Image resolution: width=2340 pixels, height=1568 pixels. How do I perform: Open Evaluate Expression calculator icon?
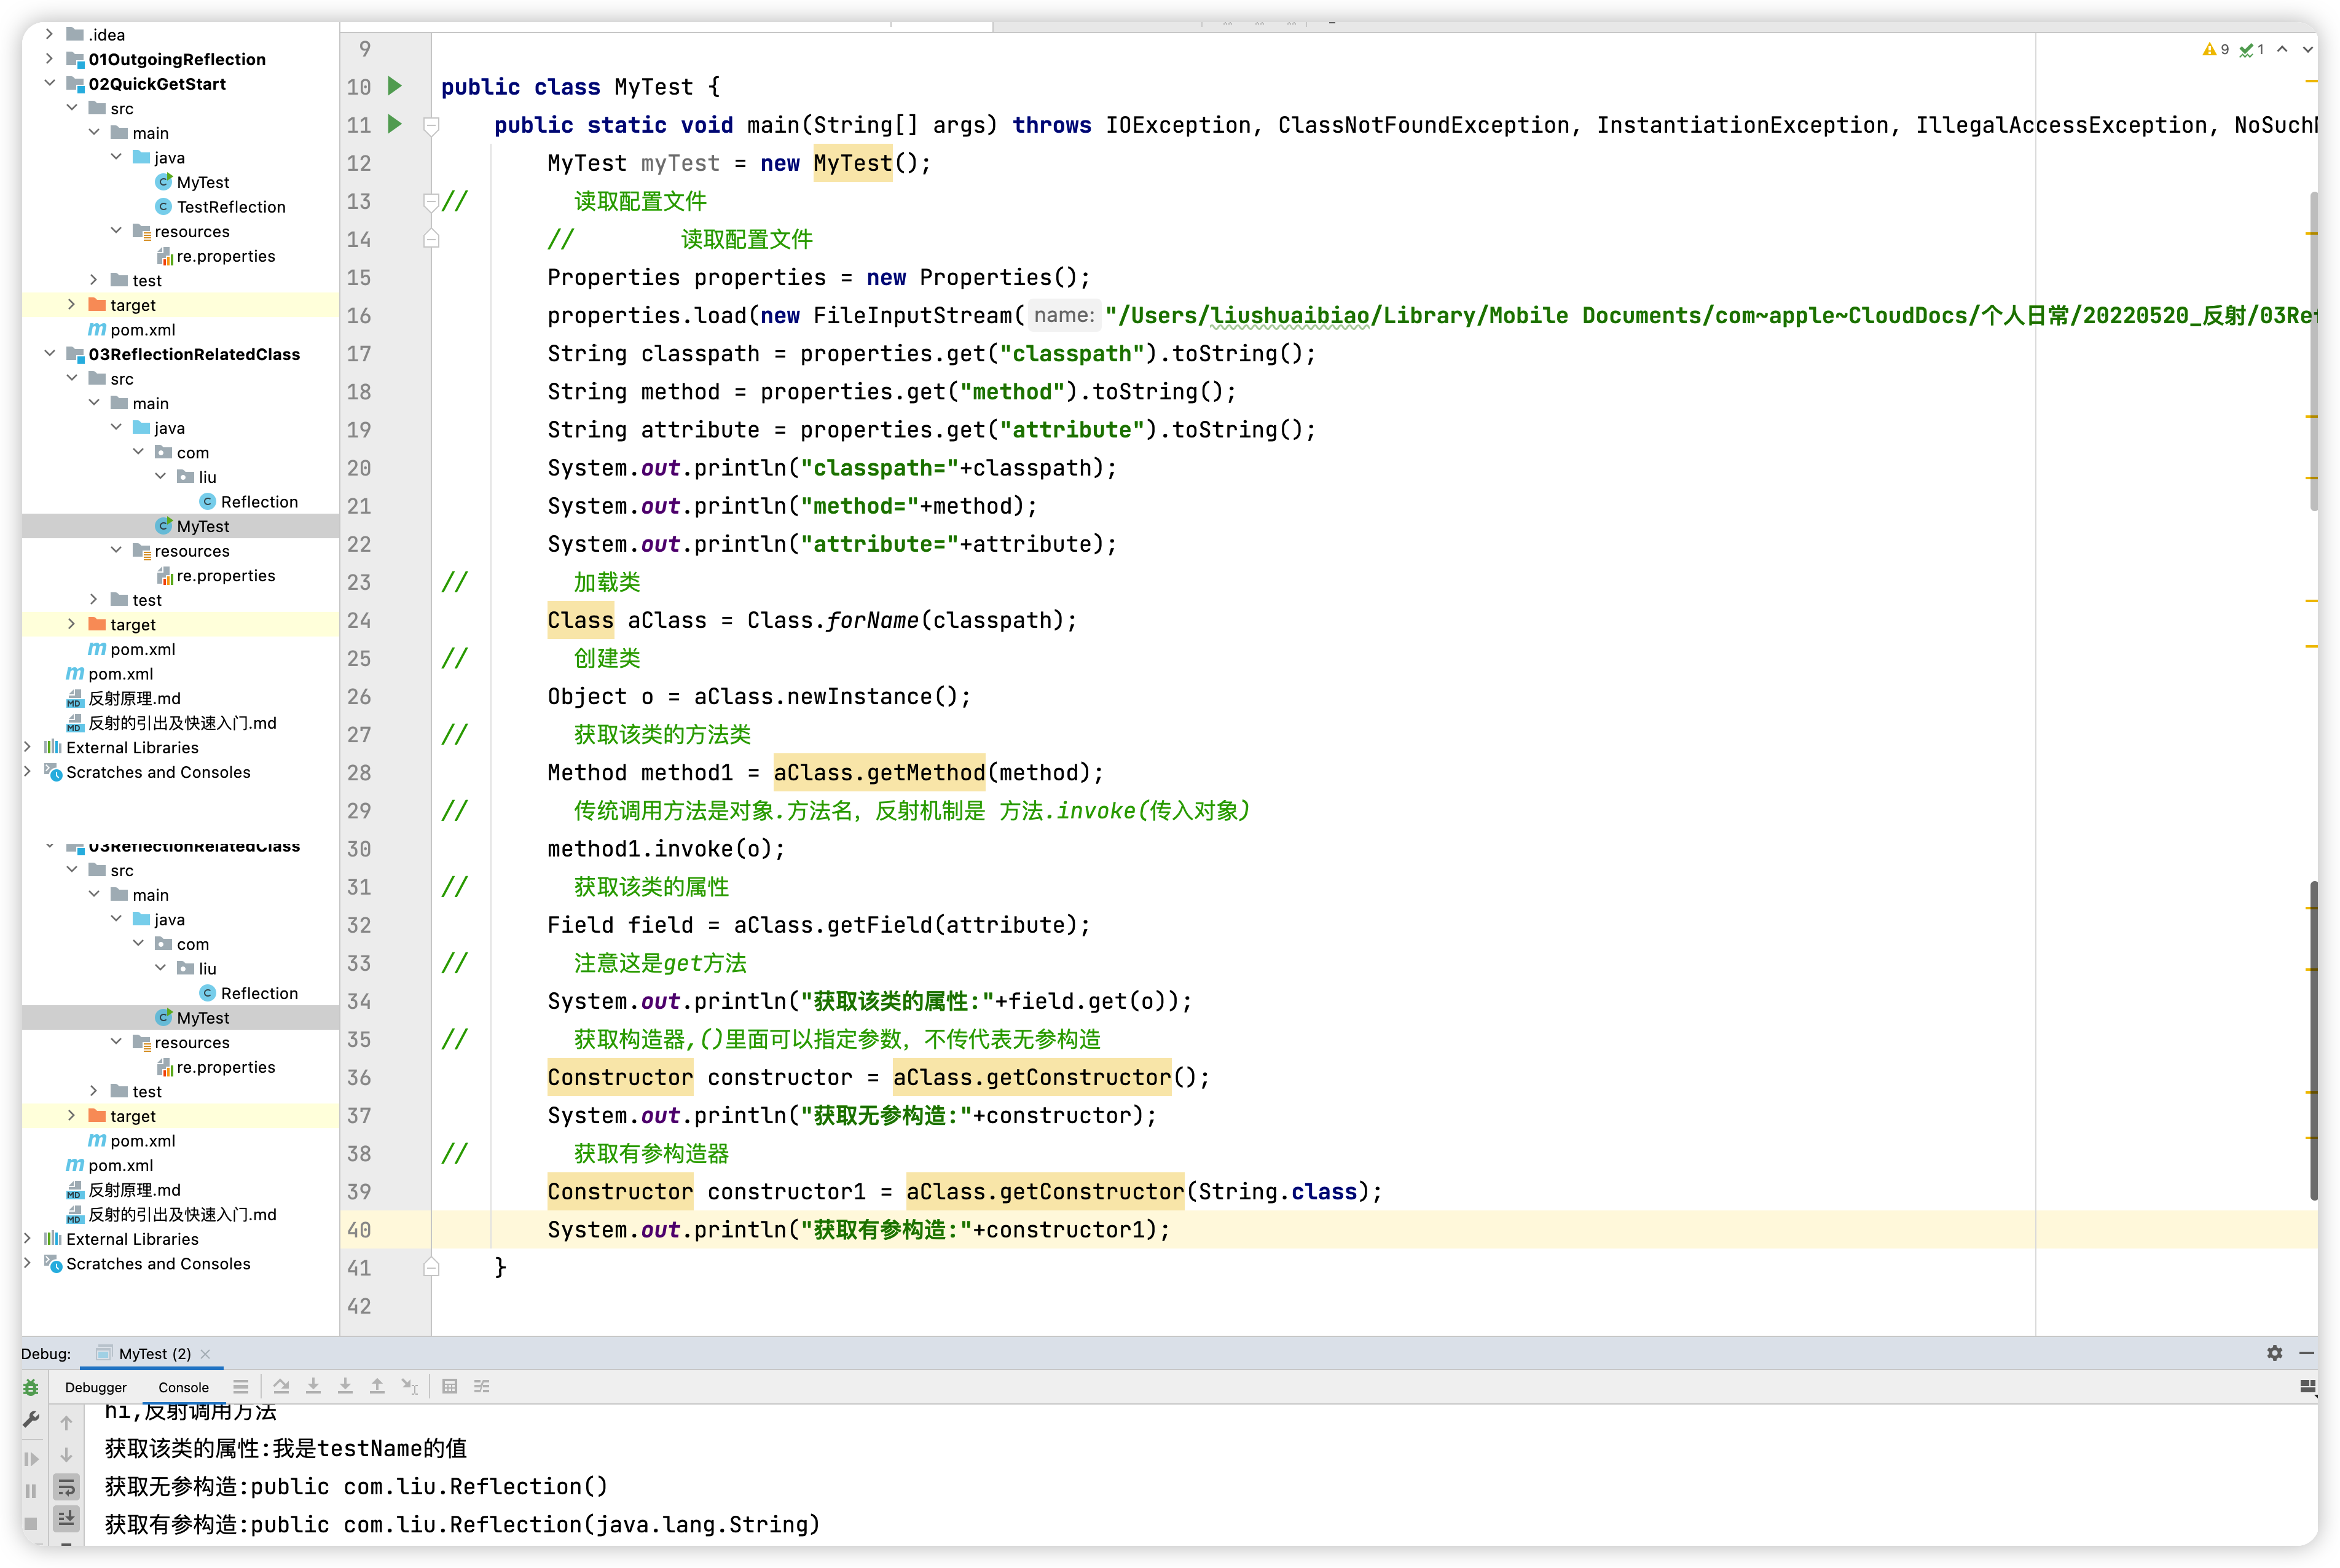click(x=450, y=1386)
